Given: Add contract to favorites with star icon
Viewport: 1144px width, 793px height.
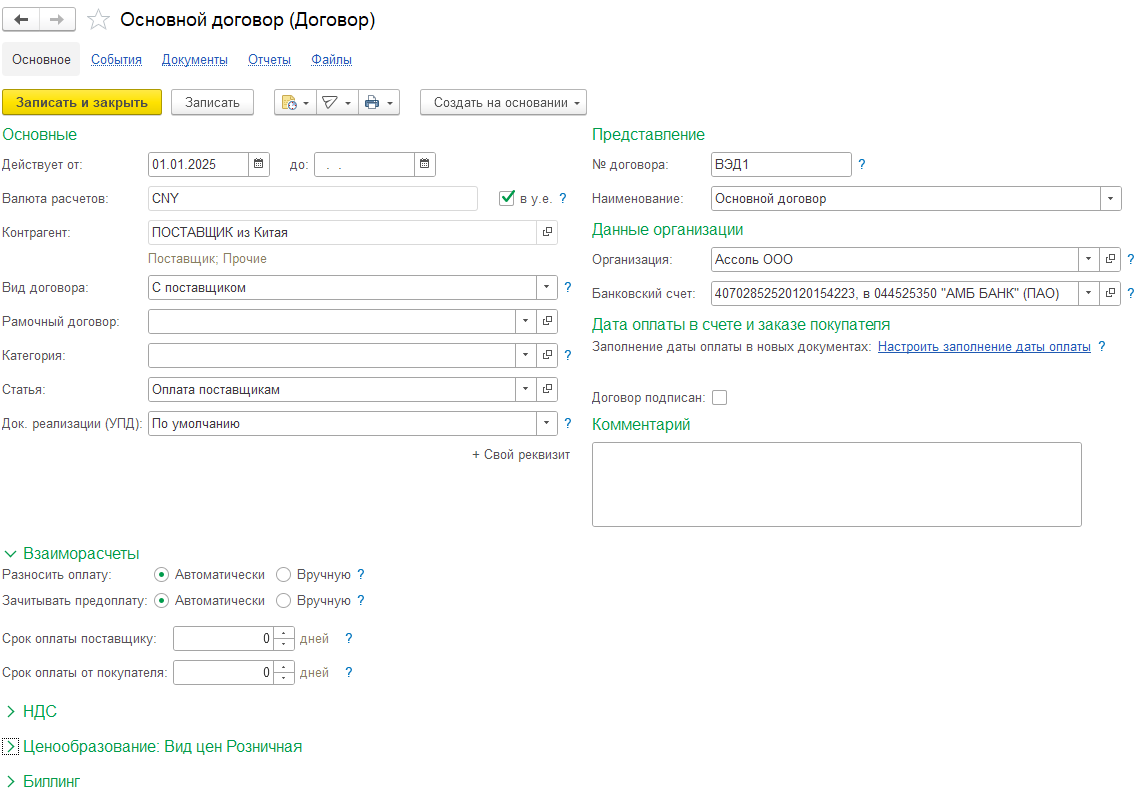Looking at the screenshot, I should (98, 20).
